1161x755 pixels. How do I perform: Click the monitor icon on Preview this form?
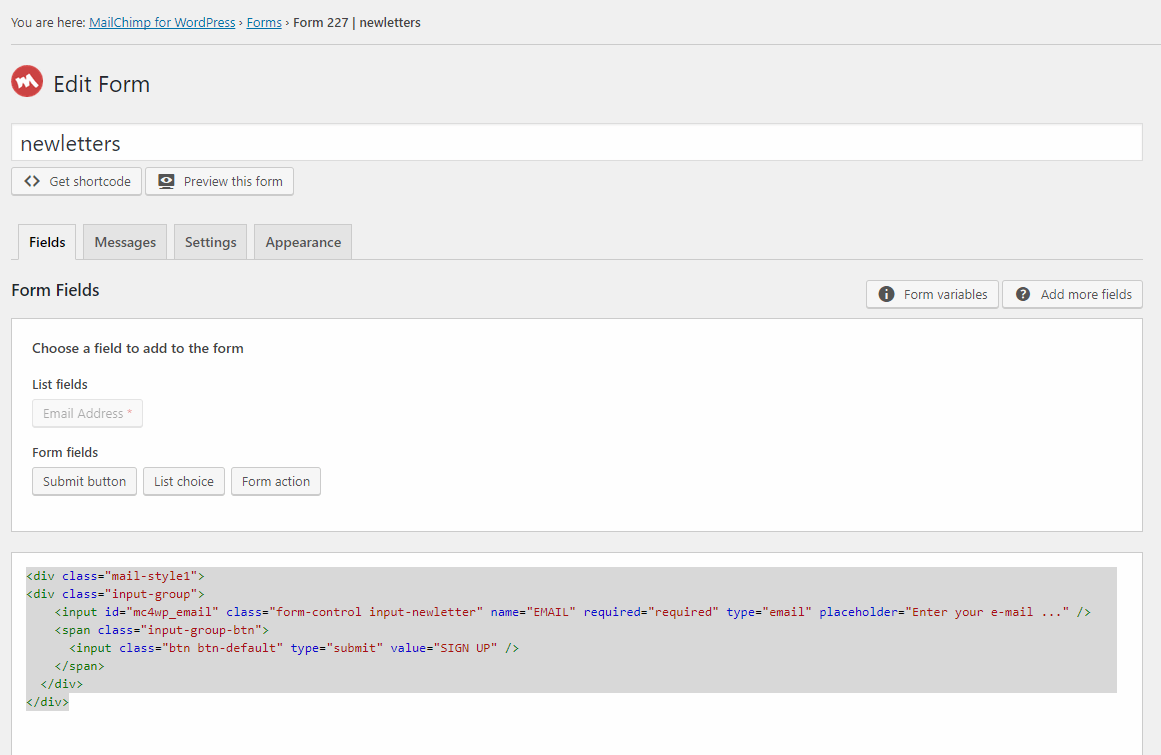(x=166, y=181)
